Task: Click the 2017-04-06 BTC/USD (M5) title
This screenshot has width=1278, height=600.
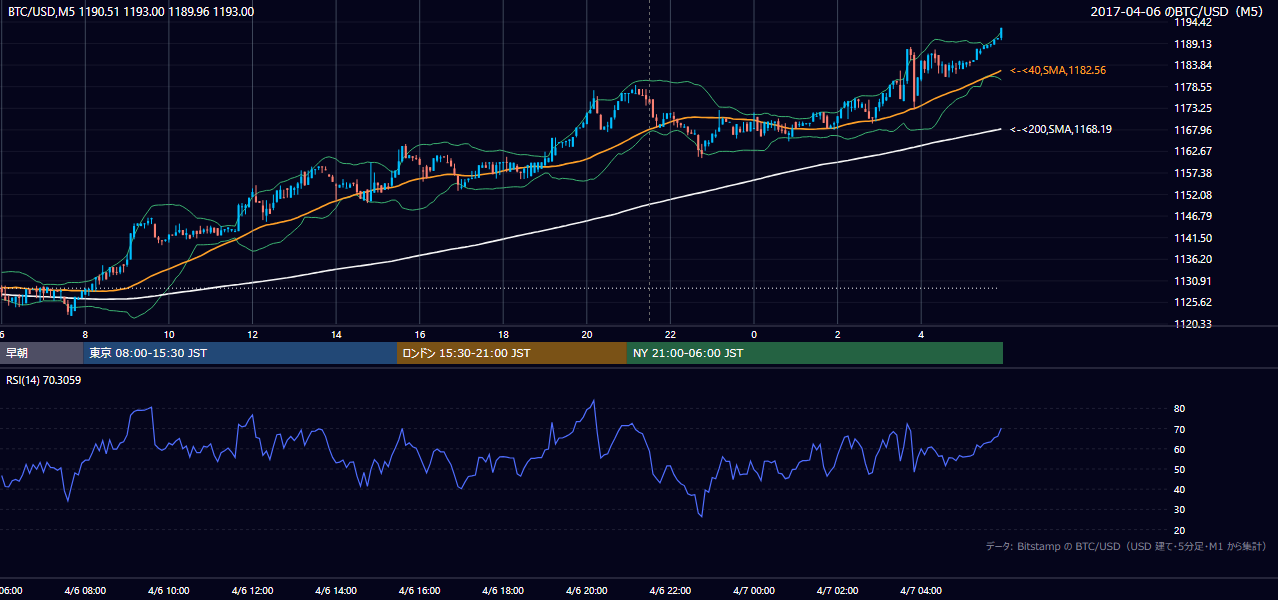Action: point(1179,12)
